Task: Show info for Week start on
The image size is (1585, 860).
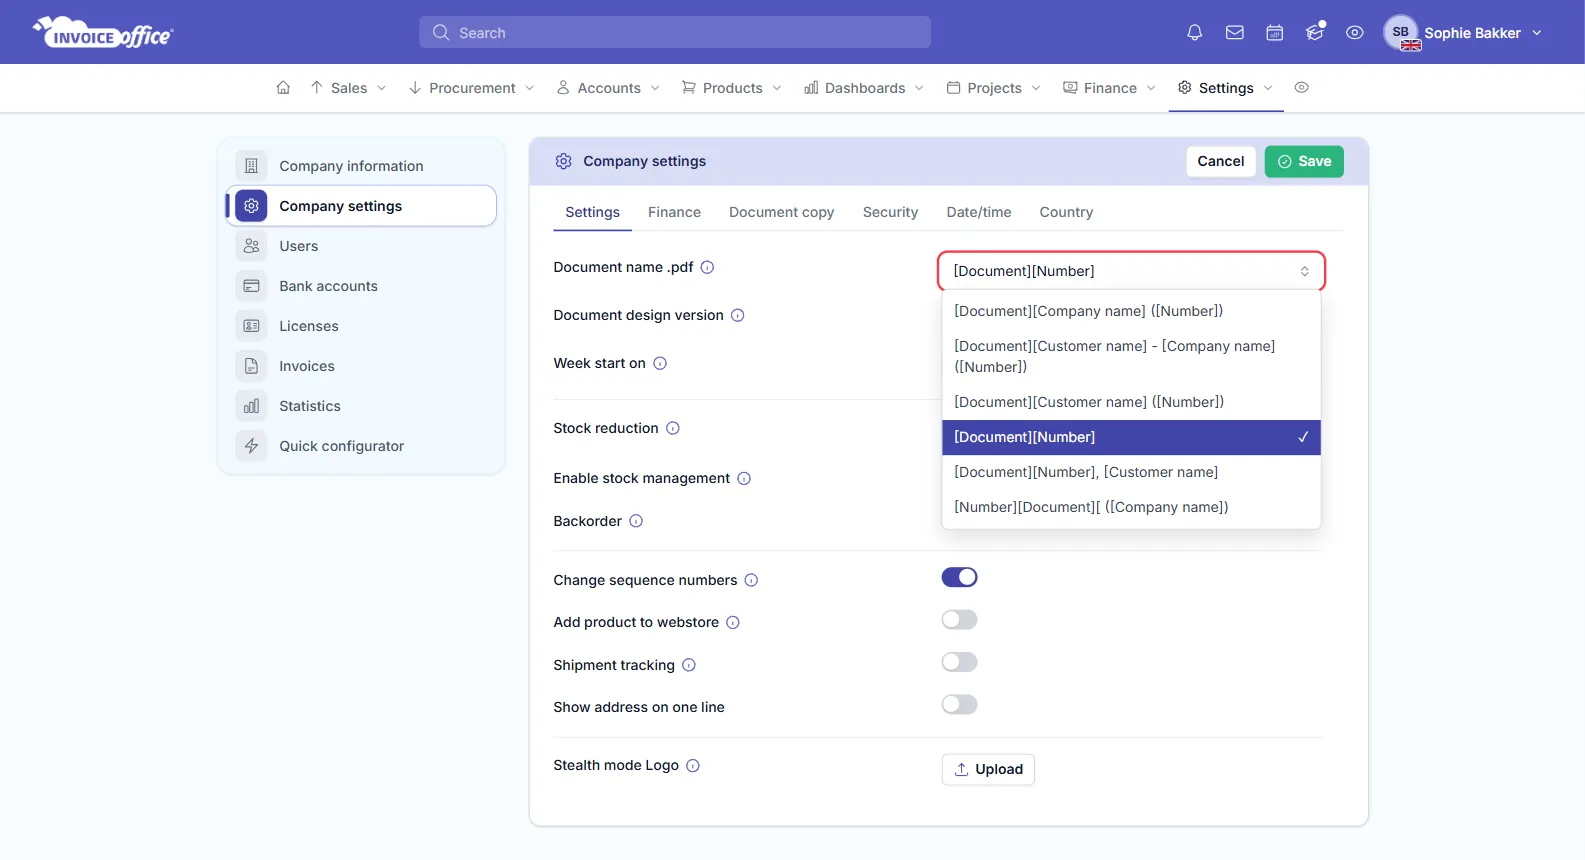Action: (660, 363)
